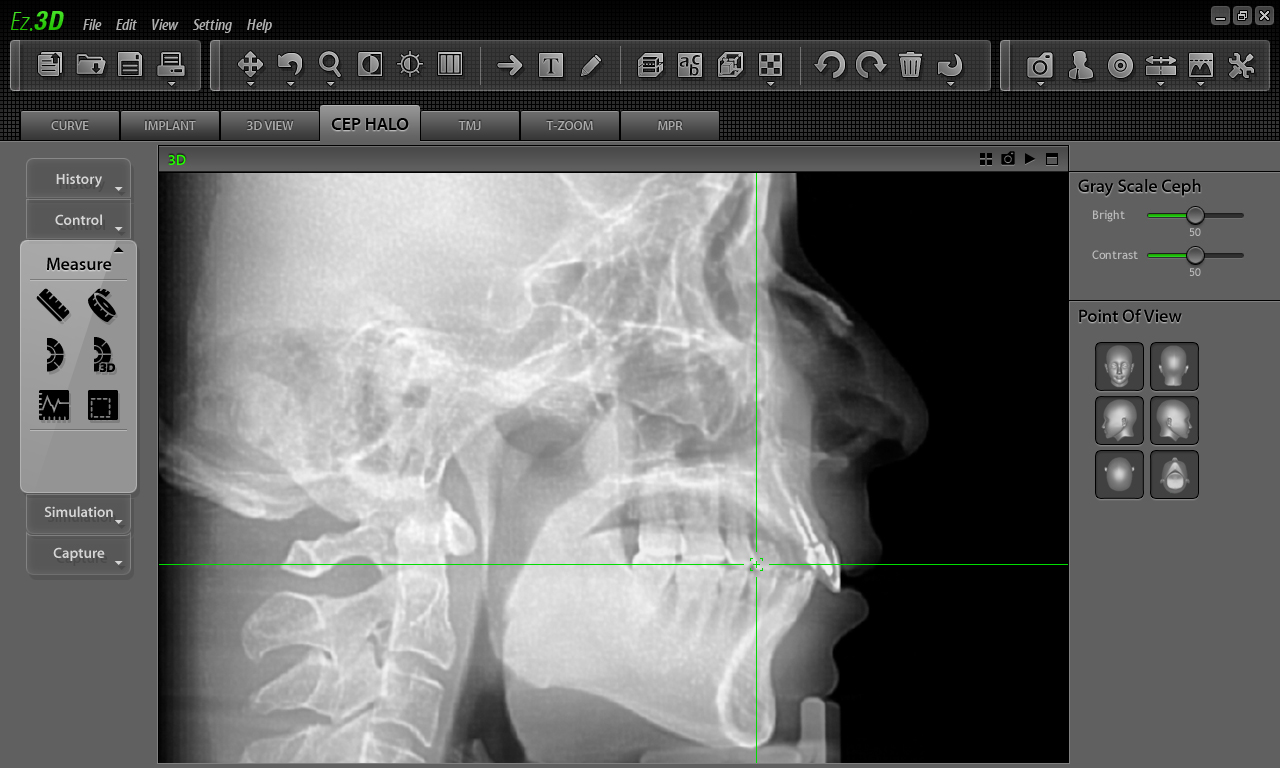Undo with the counter-clockwise arrow icon
The image size is (1280, 768).
830,66
